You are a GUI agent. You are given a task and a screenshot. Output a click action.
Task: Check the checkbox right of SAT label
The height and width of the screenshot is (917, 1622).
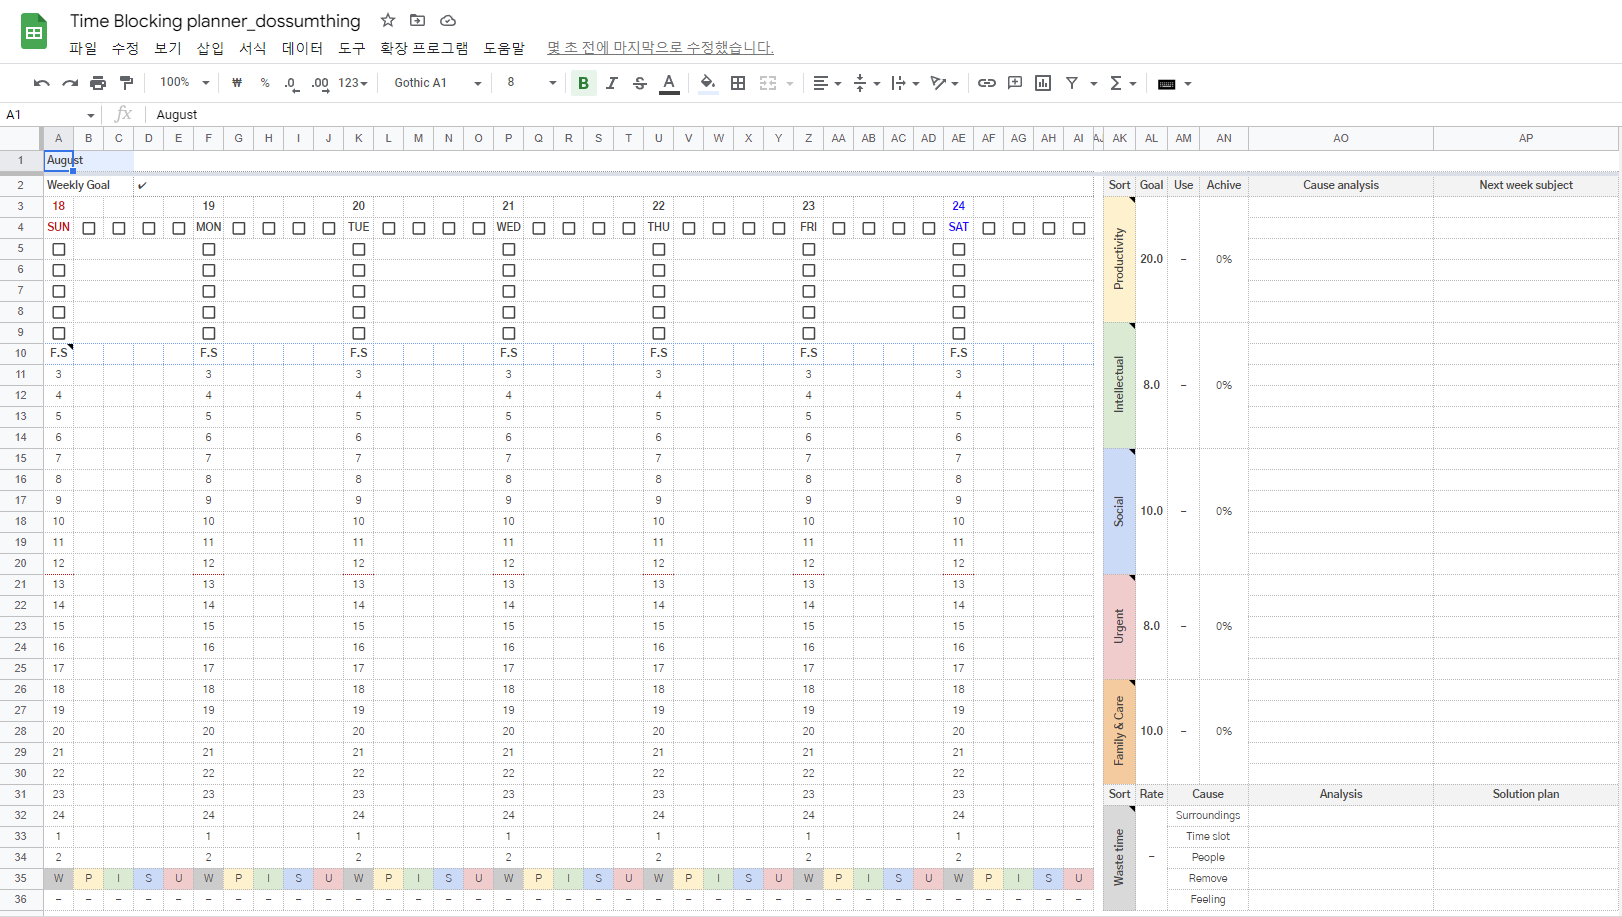click(x=989, y=228)
